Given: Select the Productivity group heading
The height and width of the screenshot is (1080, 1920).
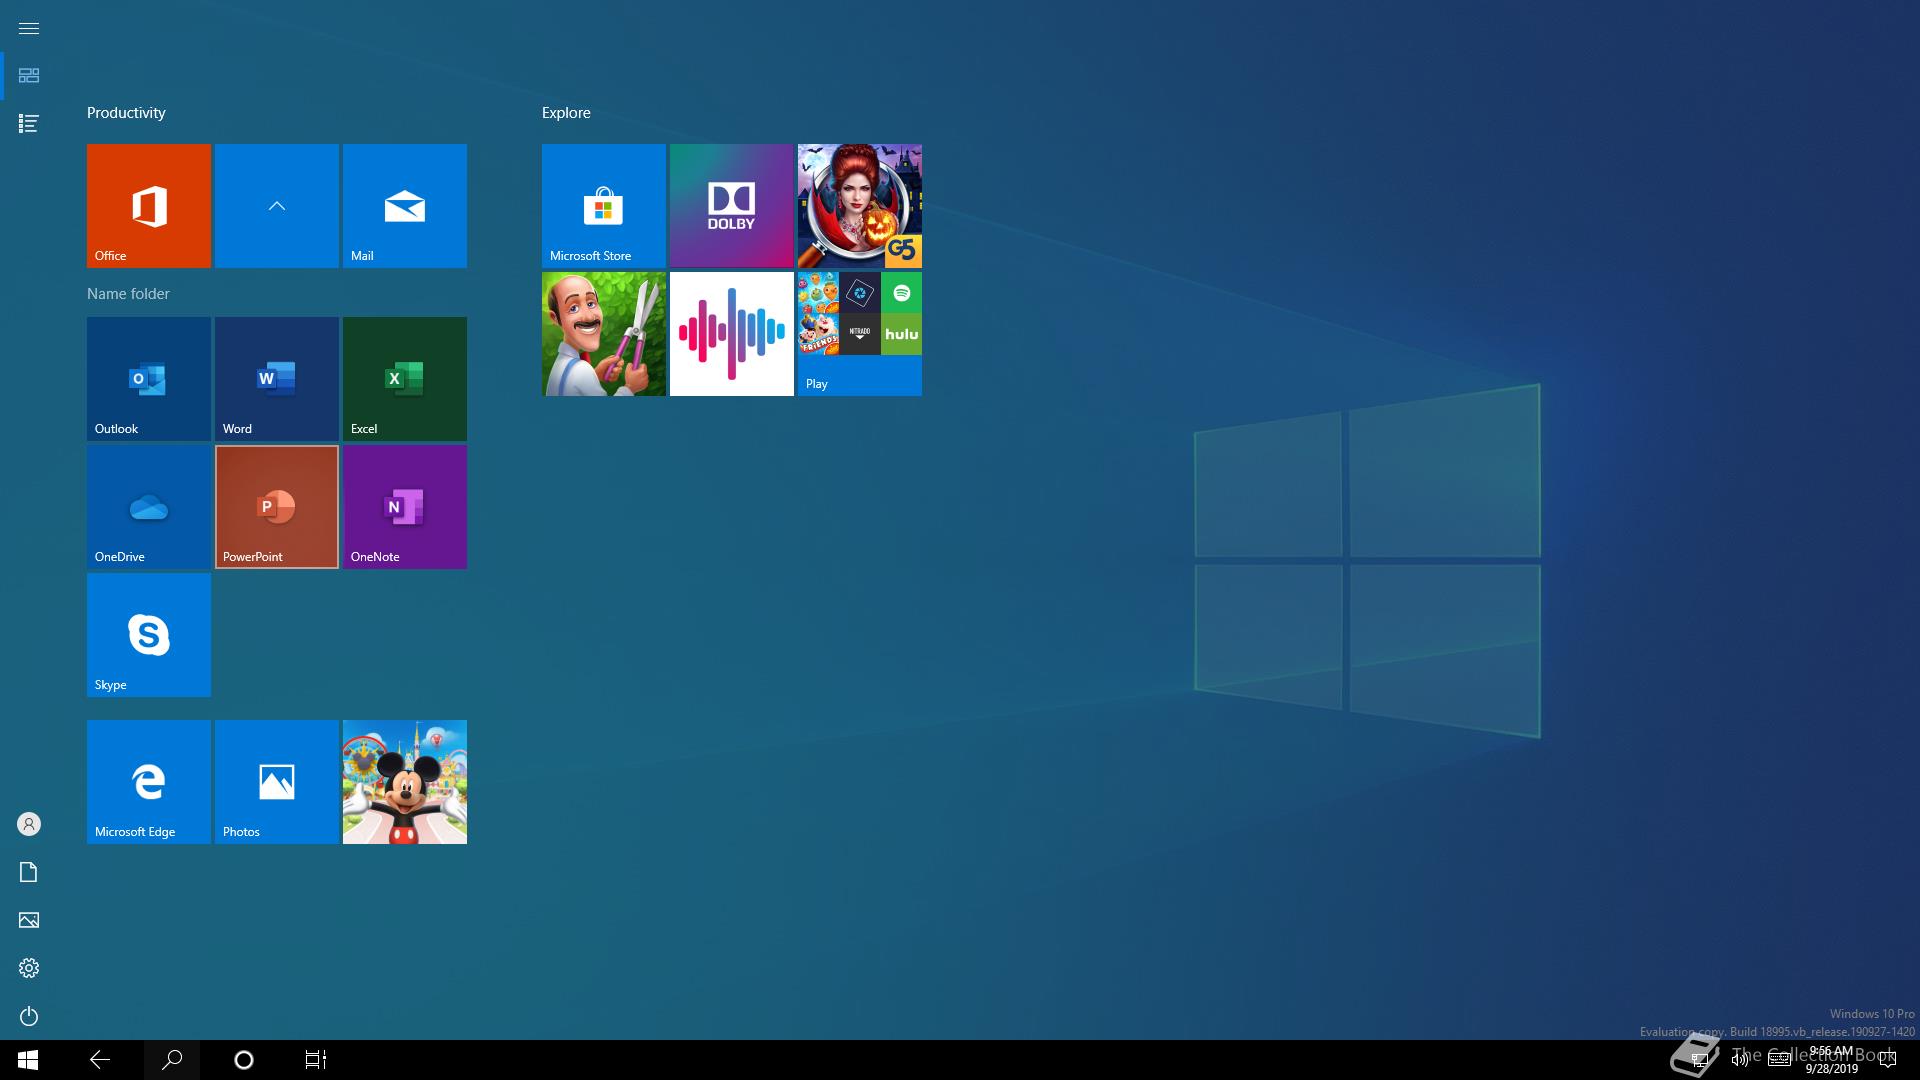Looking at the screenshot, I should point(126,113).
